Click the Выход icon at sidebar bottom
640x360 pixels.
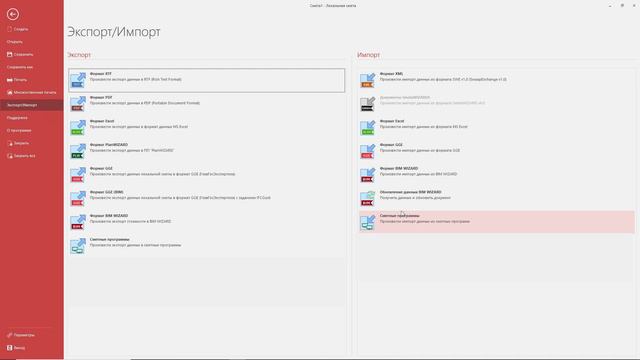pos(9,348)
